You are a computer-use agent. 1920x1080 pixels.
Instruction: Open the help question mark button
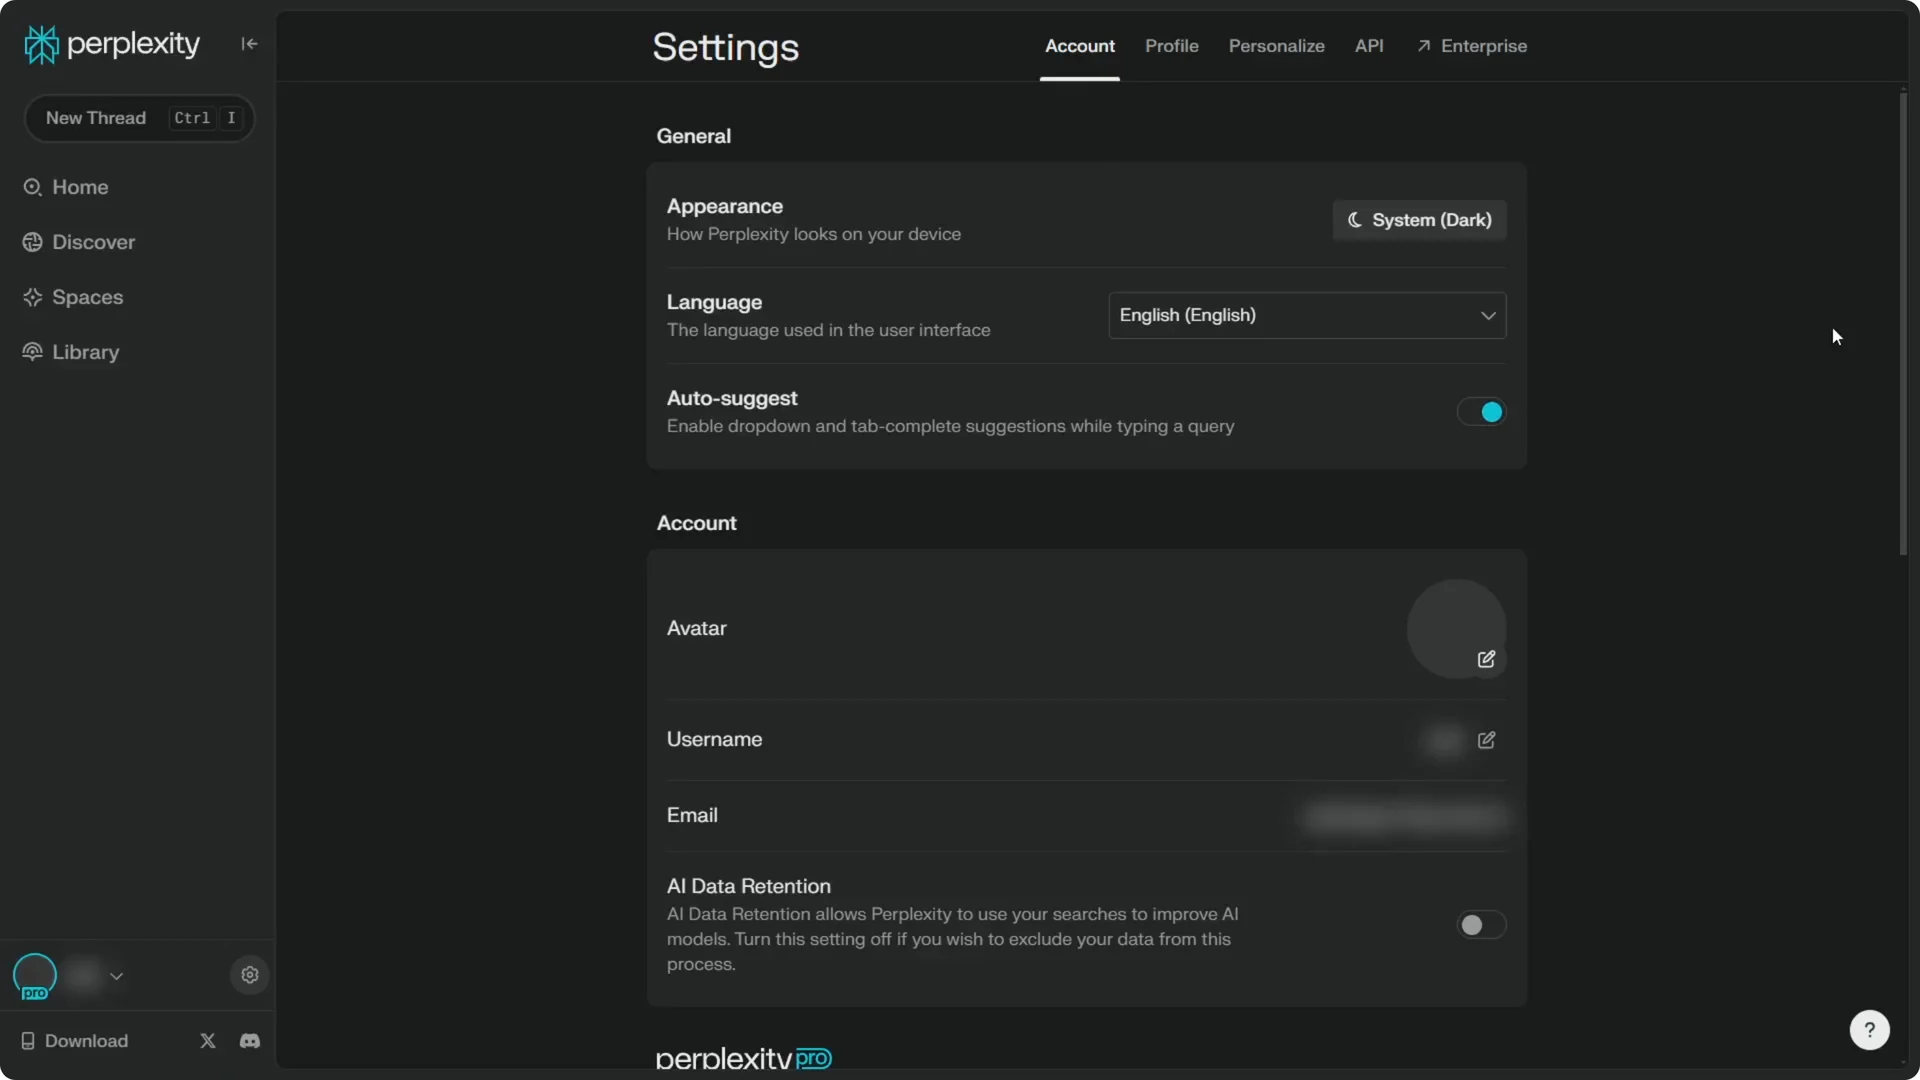click(x=1869, y=1030)
